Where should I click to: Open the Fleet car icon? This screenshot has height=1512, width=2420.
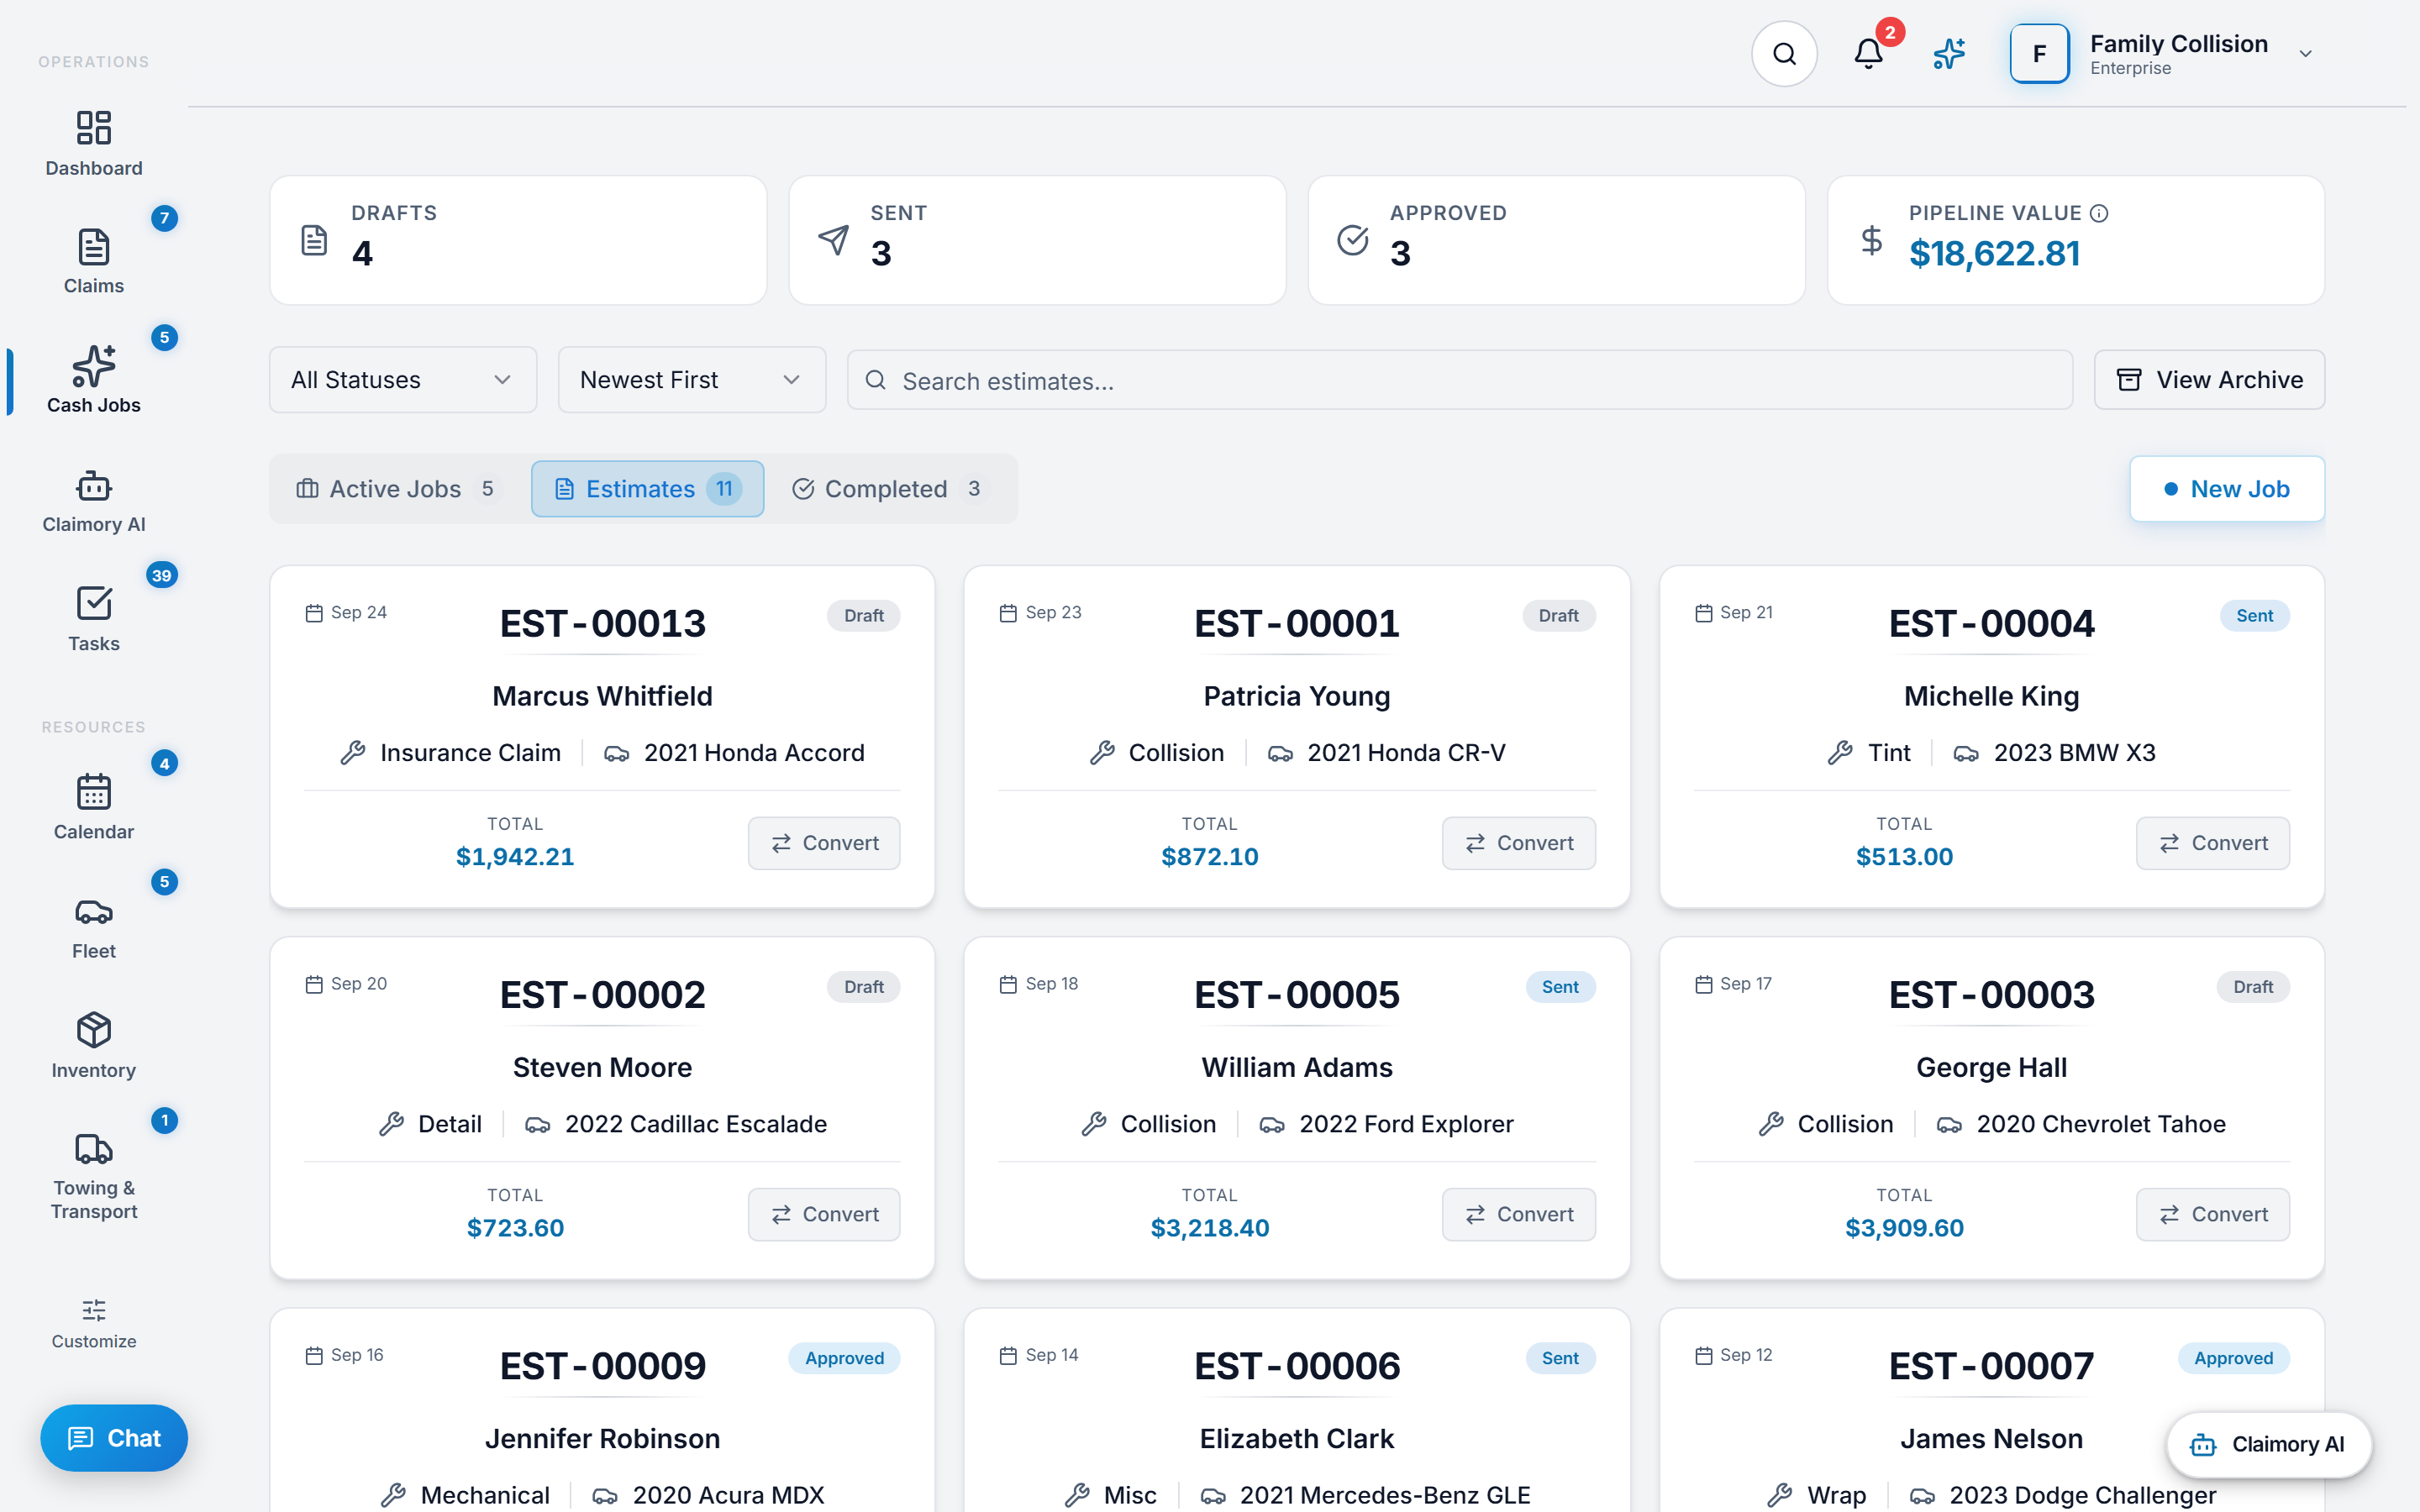94,912
